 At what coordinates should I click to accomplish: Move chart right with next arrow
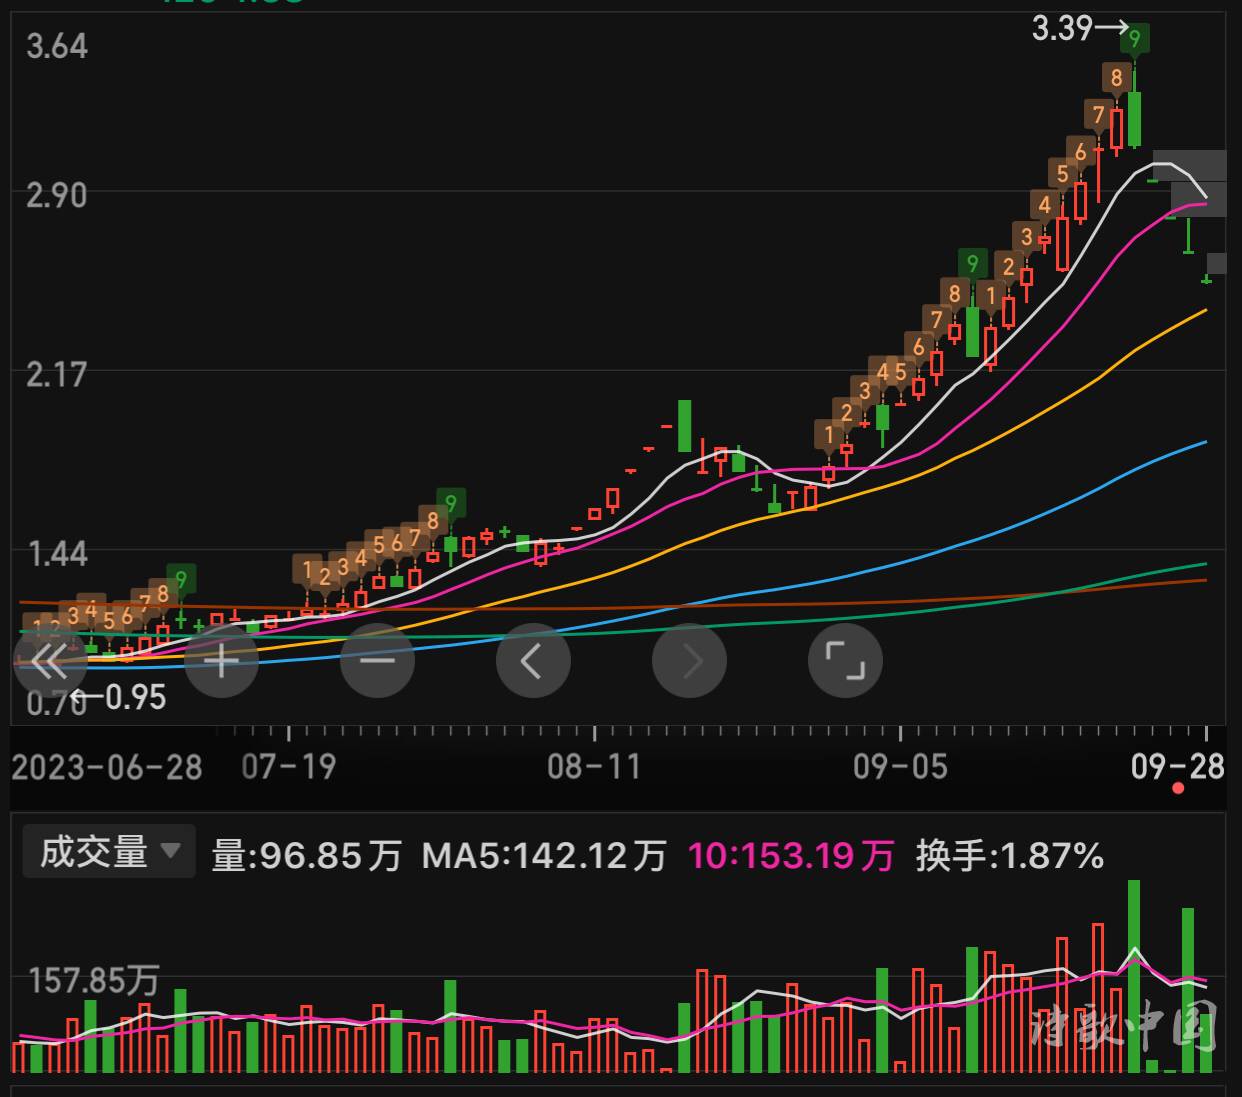click(689, 660)
